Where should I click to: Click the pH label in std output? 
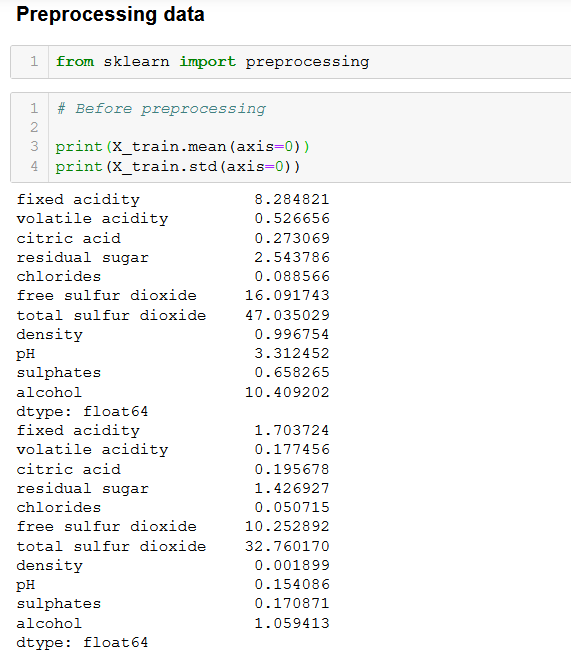(x=26, y=585)
